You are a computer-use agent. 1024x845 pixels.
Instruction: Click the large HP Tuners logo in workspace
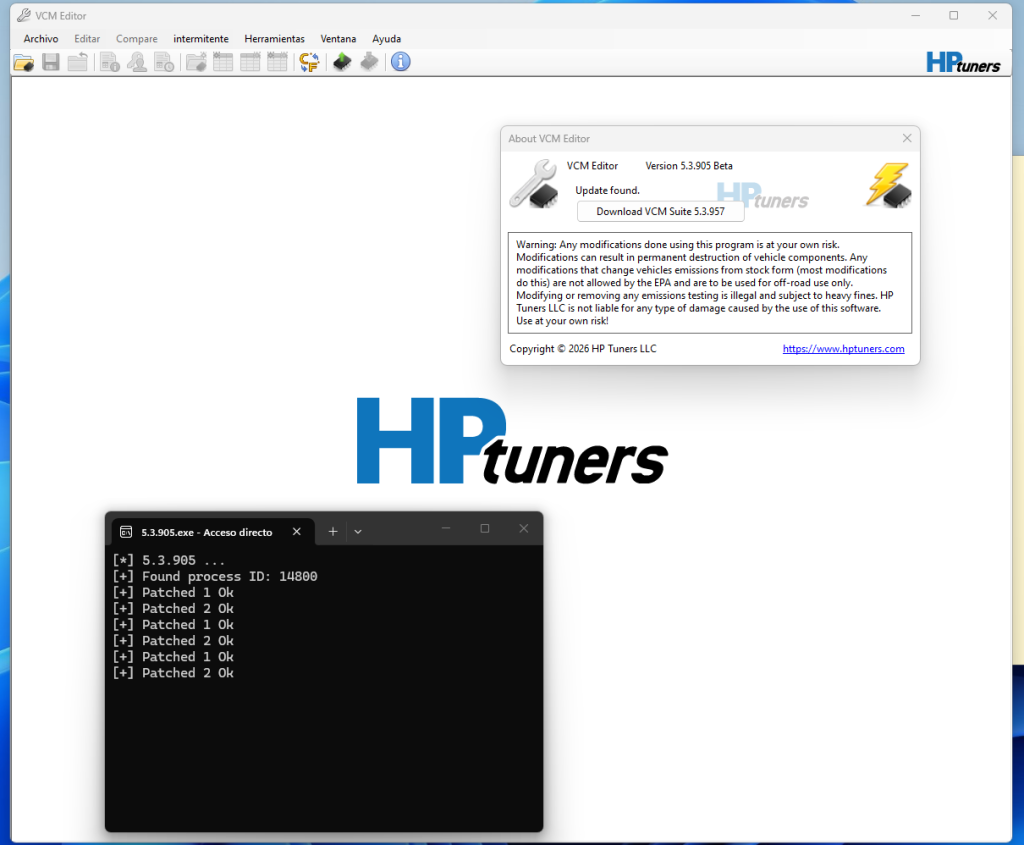(x=512, y=441)
